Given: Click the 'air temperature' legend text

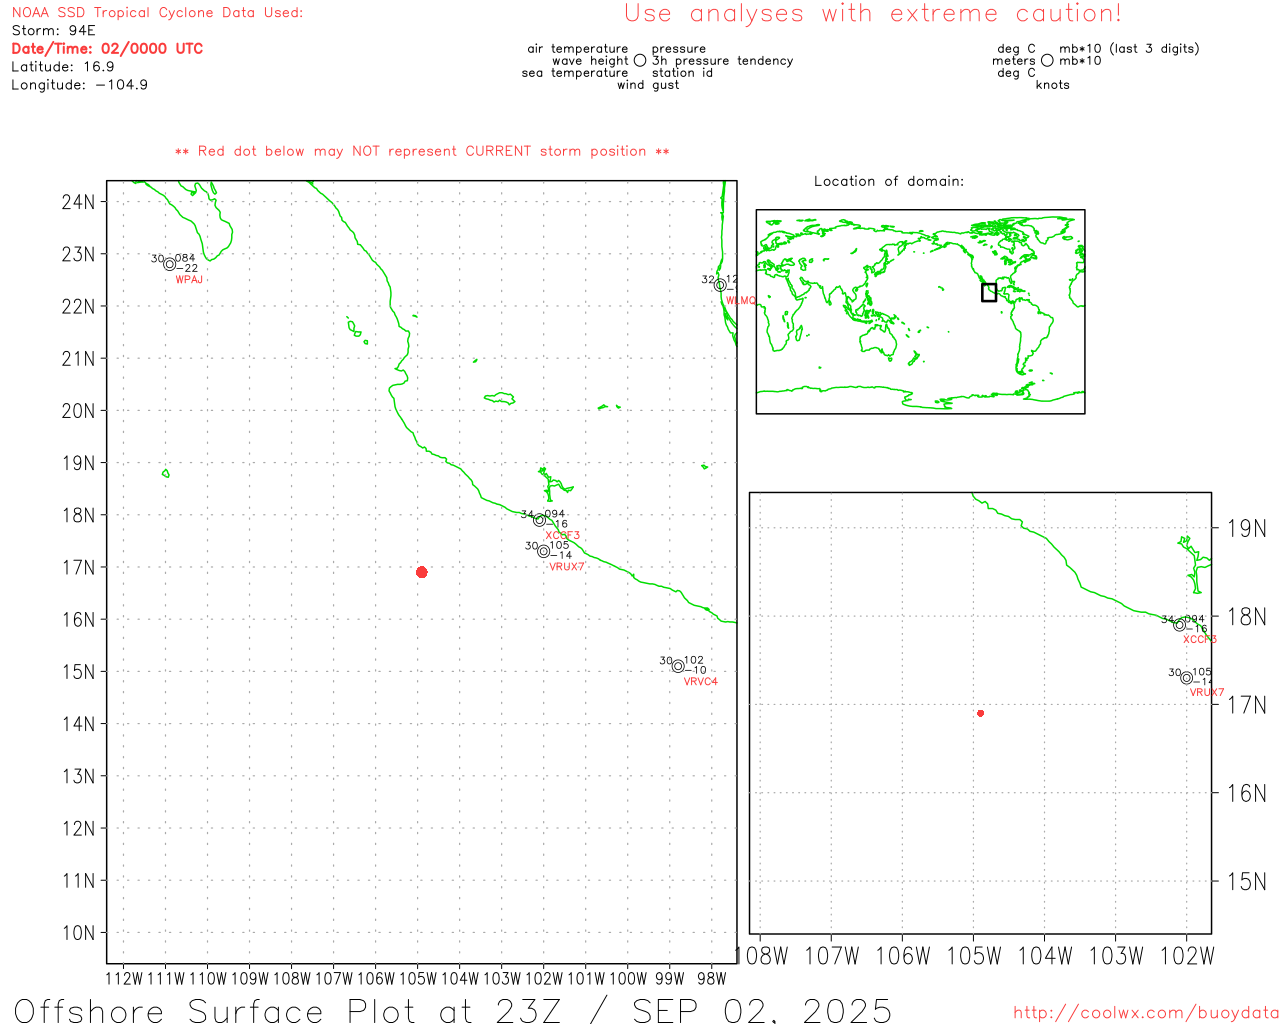Looking at the screenshot, I should coord(578,49).
